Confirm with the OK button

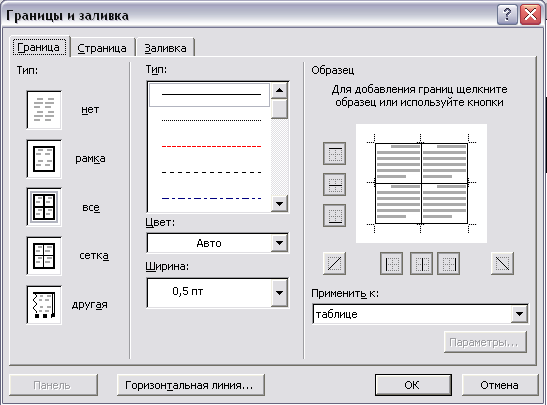tap(413, 385)
